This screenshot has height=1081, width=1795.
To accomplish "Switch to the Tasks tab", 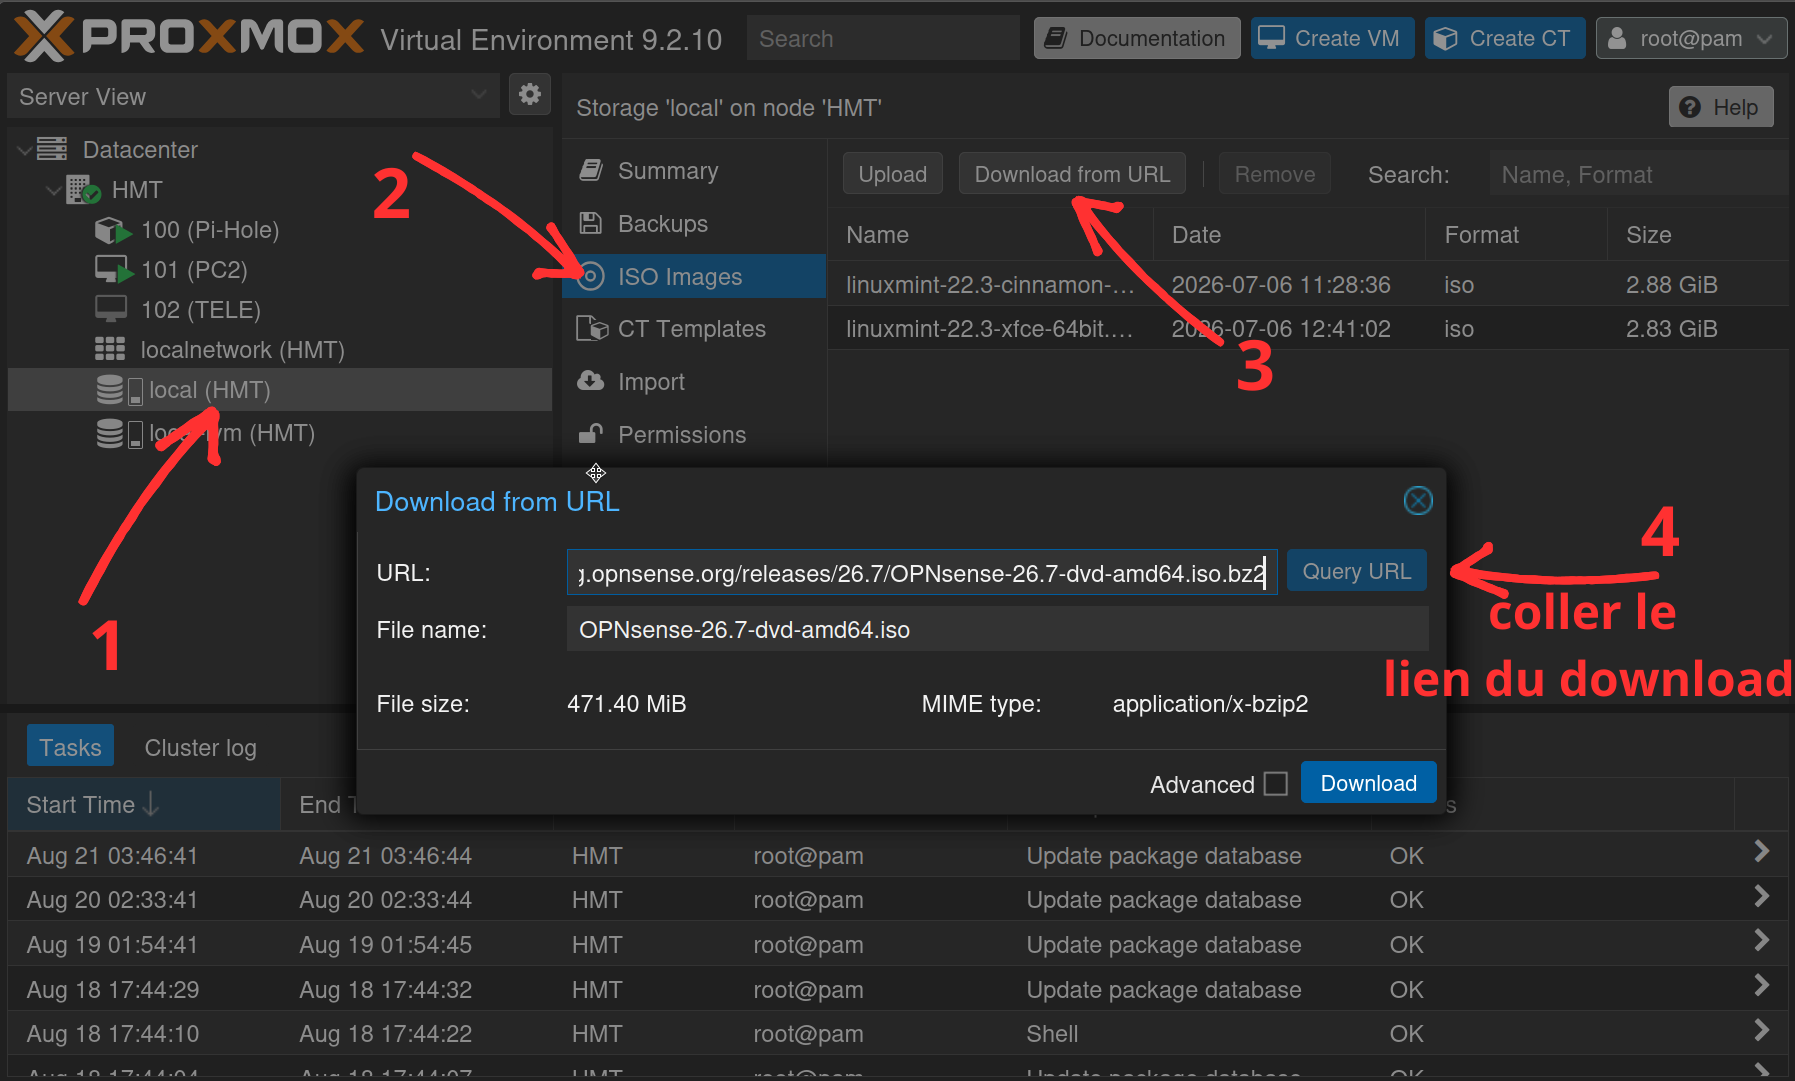I will [70, 747].
